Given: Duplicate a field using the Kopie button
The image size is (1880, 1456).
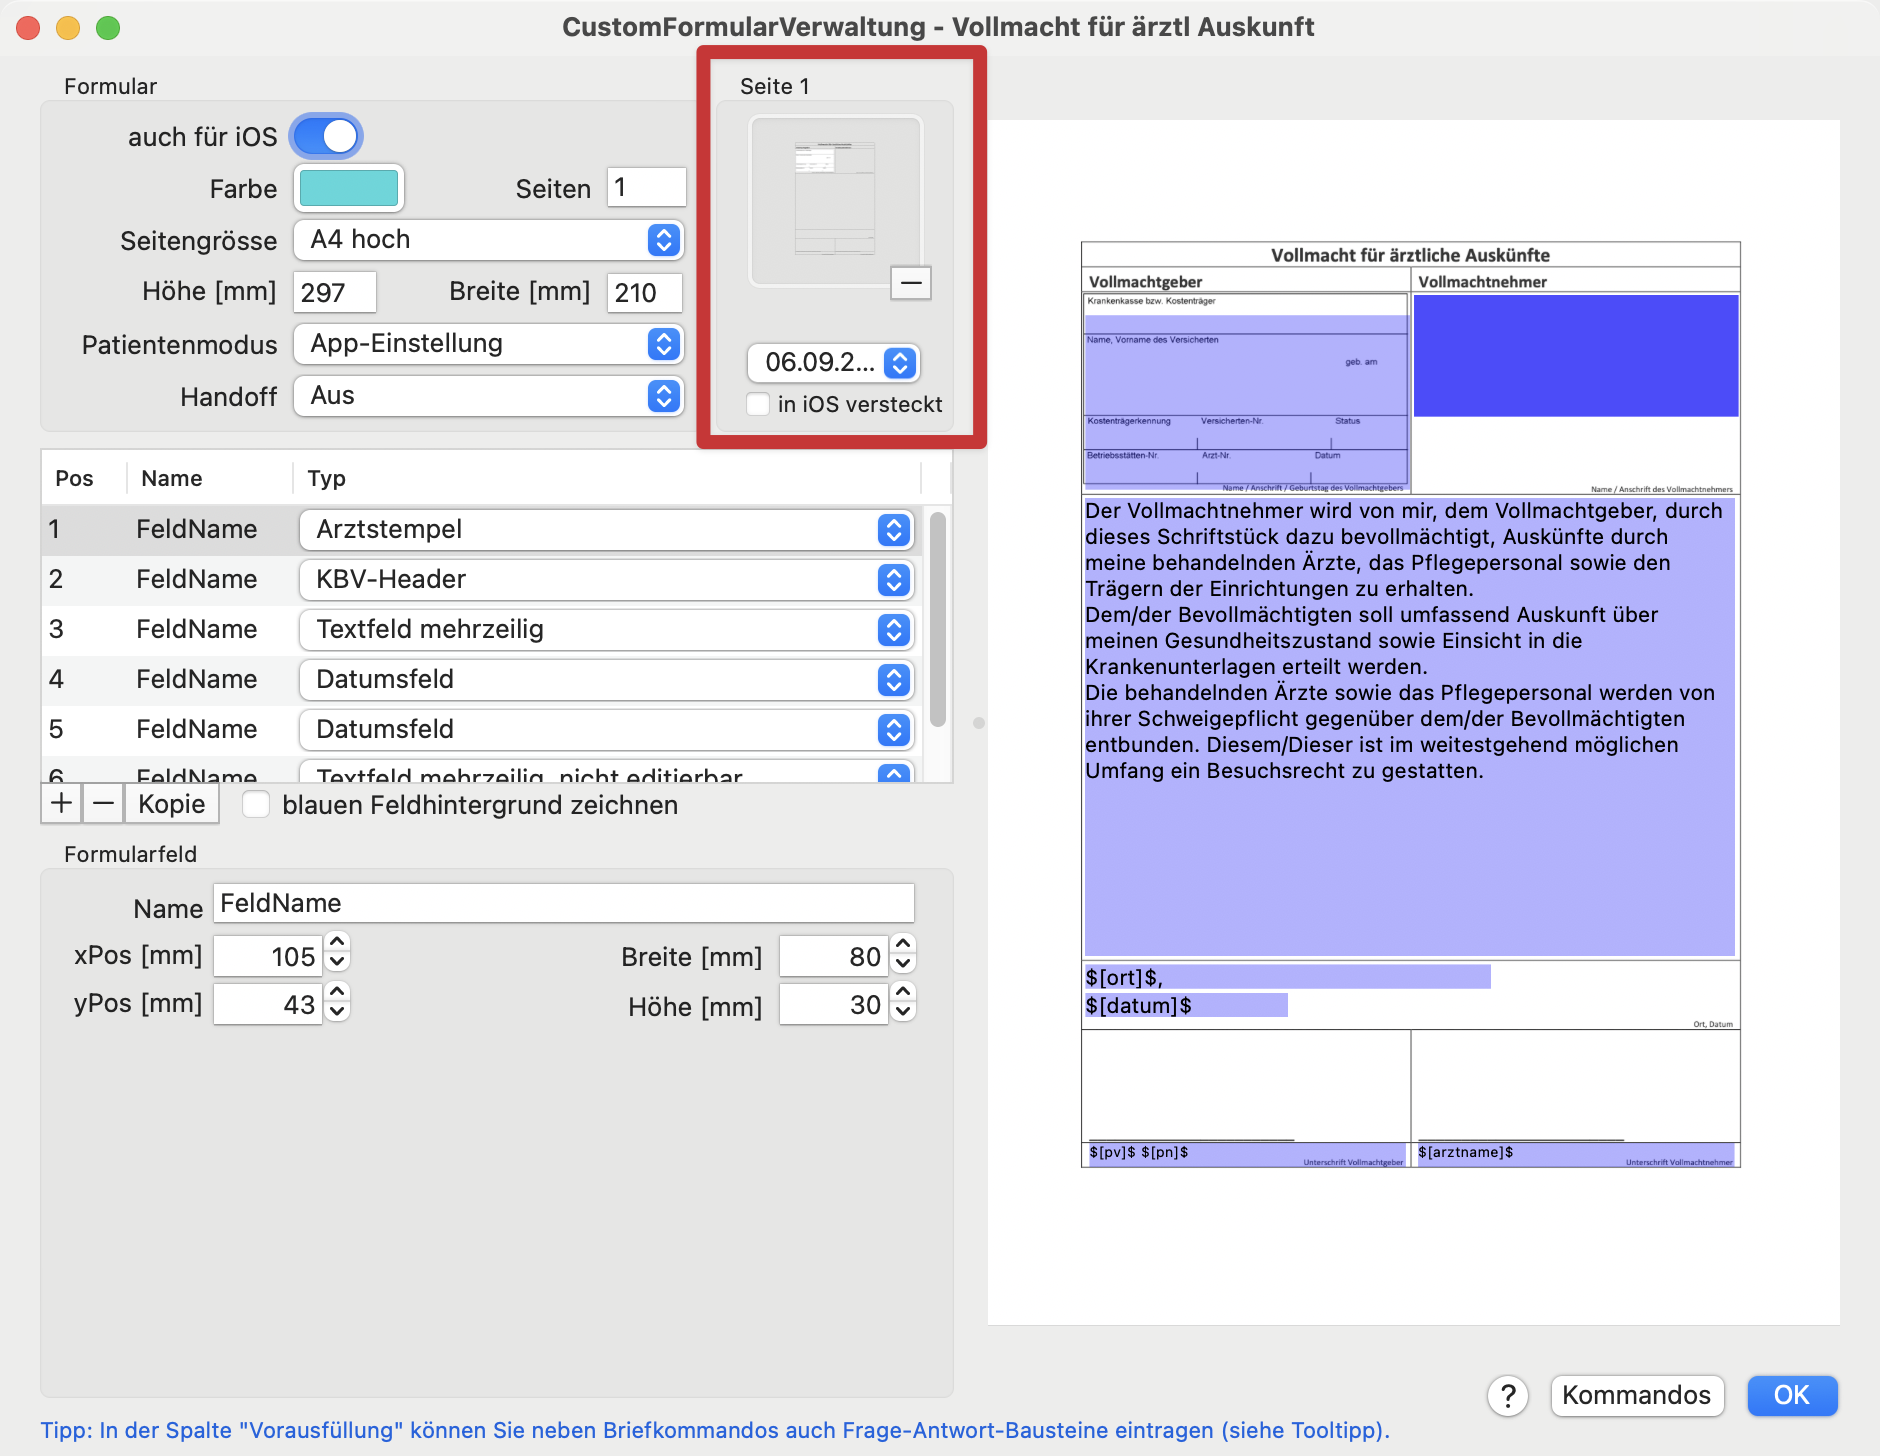Looking at the screenshot, I should click(x=171, y=803).
